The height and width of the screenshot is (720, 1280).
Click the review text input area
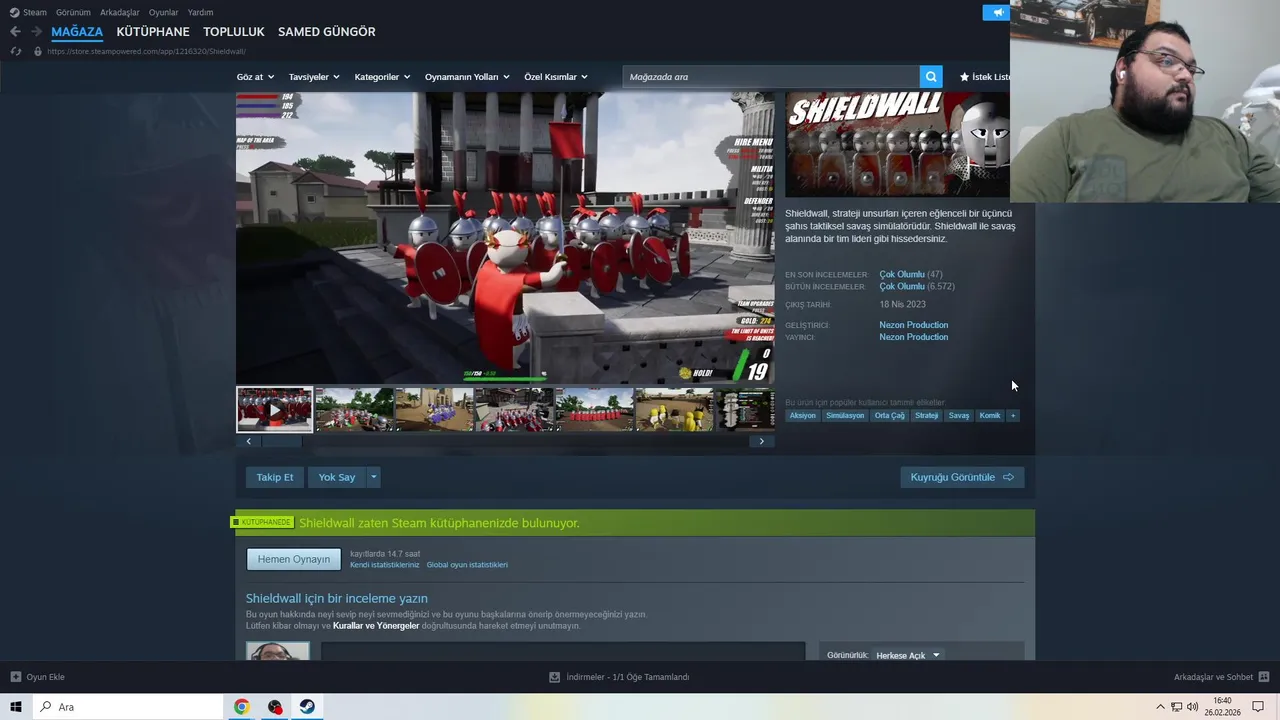562,651
